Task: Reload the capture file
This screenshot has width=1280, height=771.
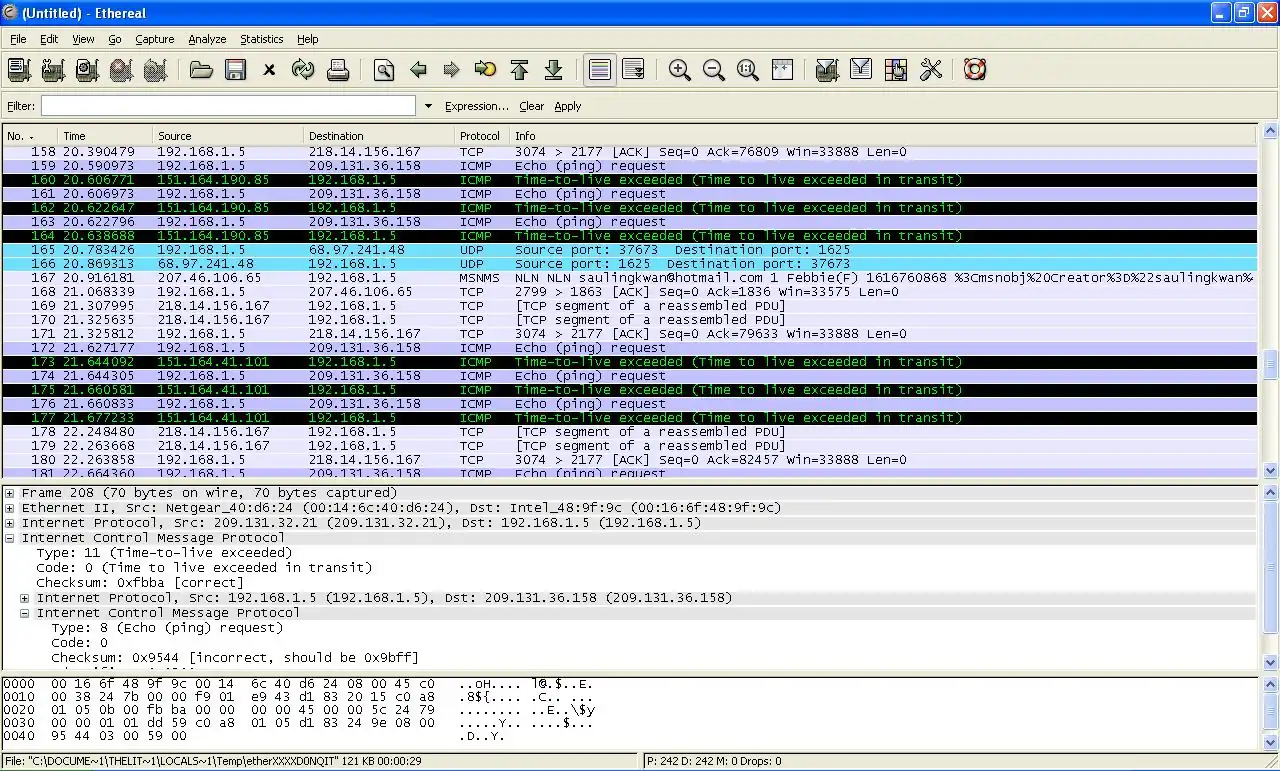Action: click(303, 70)
